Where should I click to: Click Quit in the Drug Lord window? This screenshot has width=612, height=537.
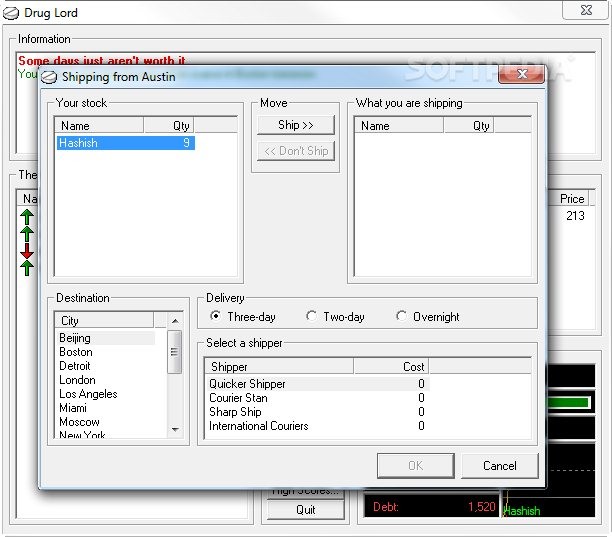click(x=306, y=510)
